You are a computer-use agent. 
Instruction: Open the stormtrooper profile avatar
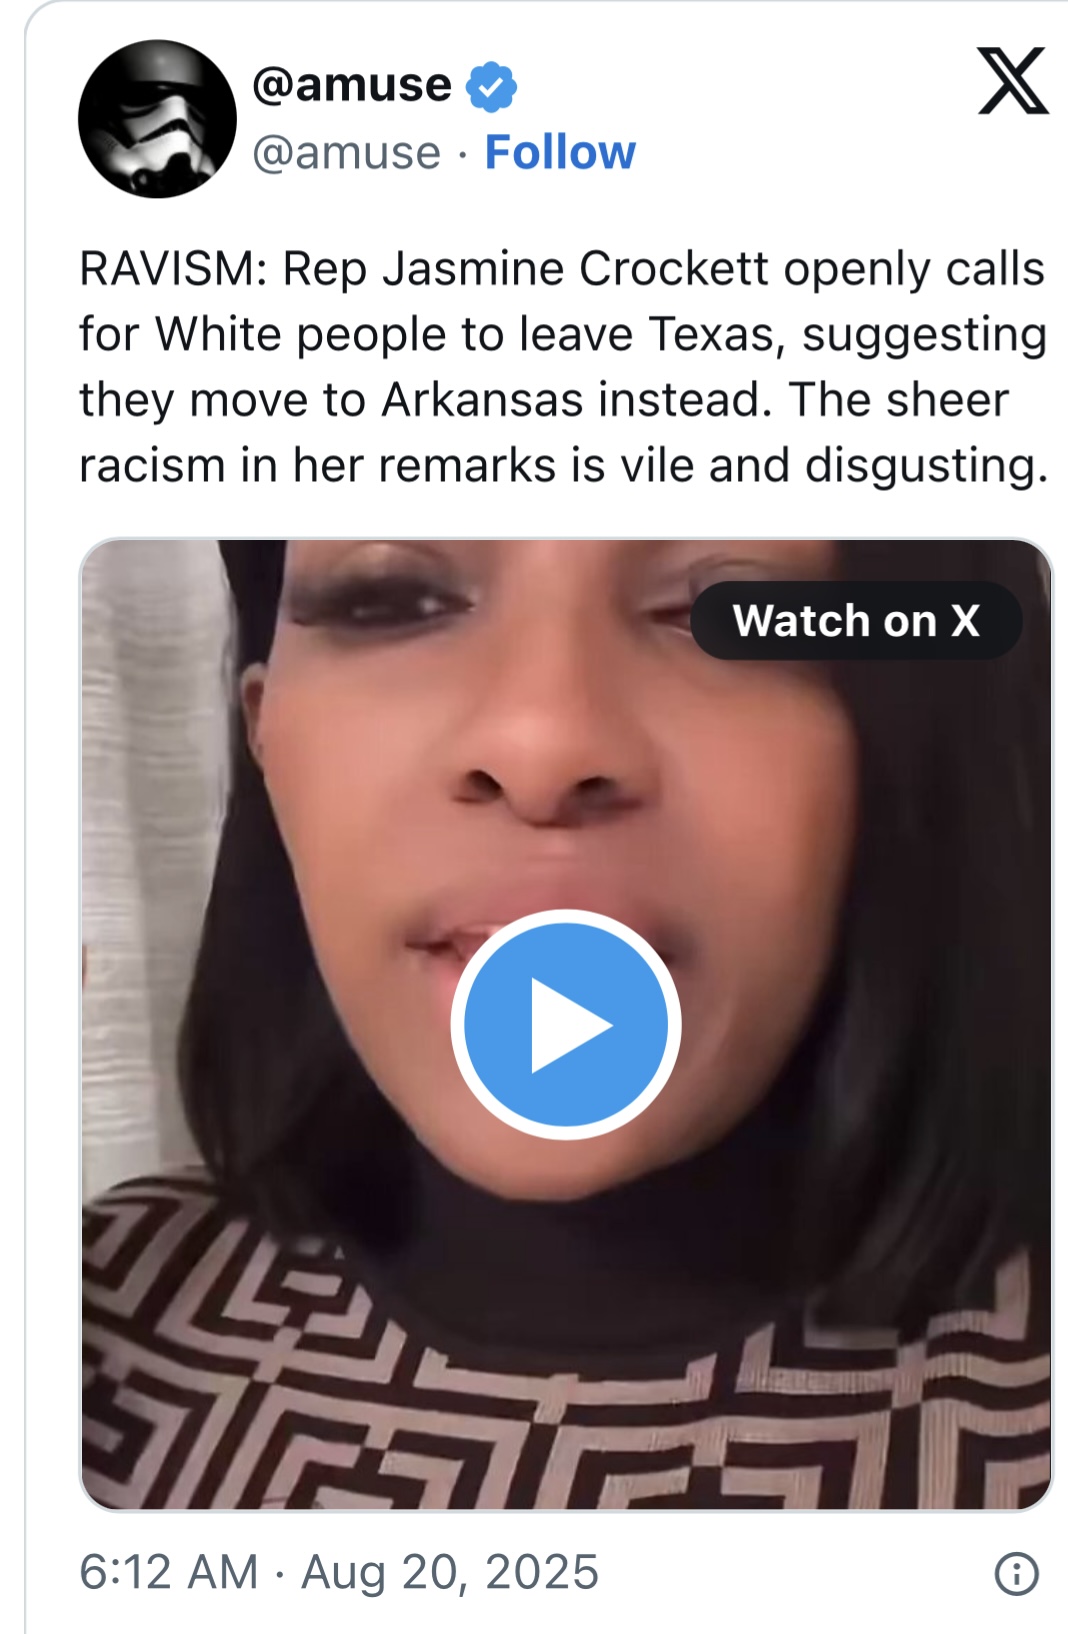[x=158, y=119]
